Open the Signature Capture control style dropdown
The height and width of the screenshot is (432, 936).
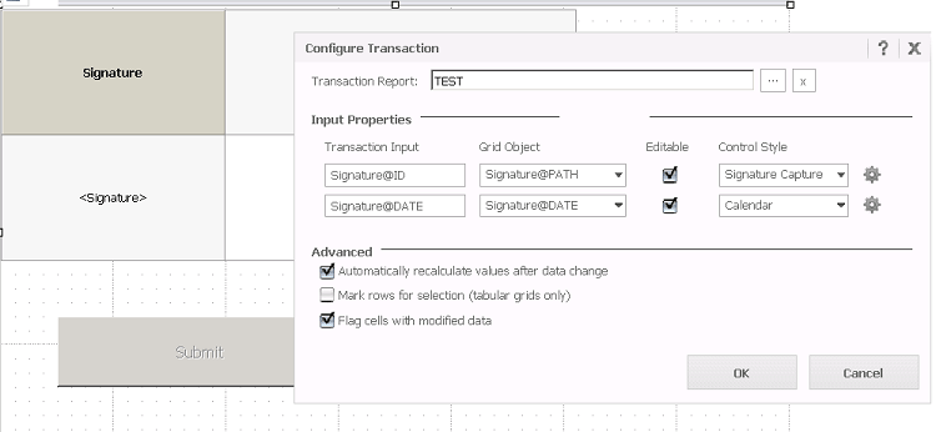(841, 175)
